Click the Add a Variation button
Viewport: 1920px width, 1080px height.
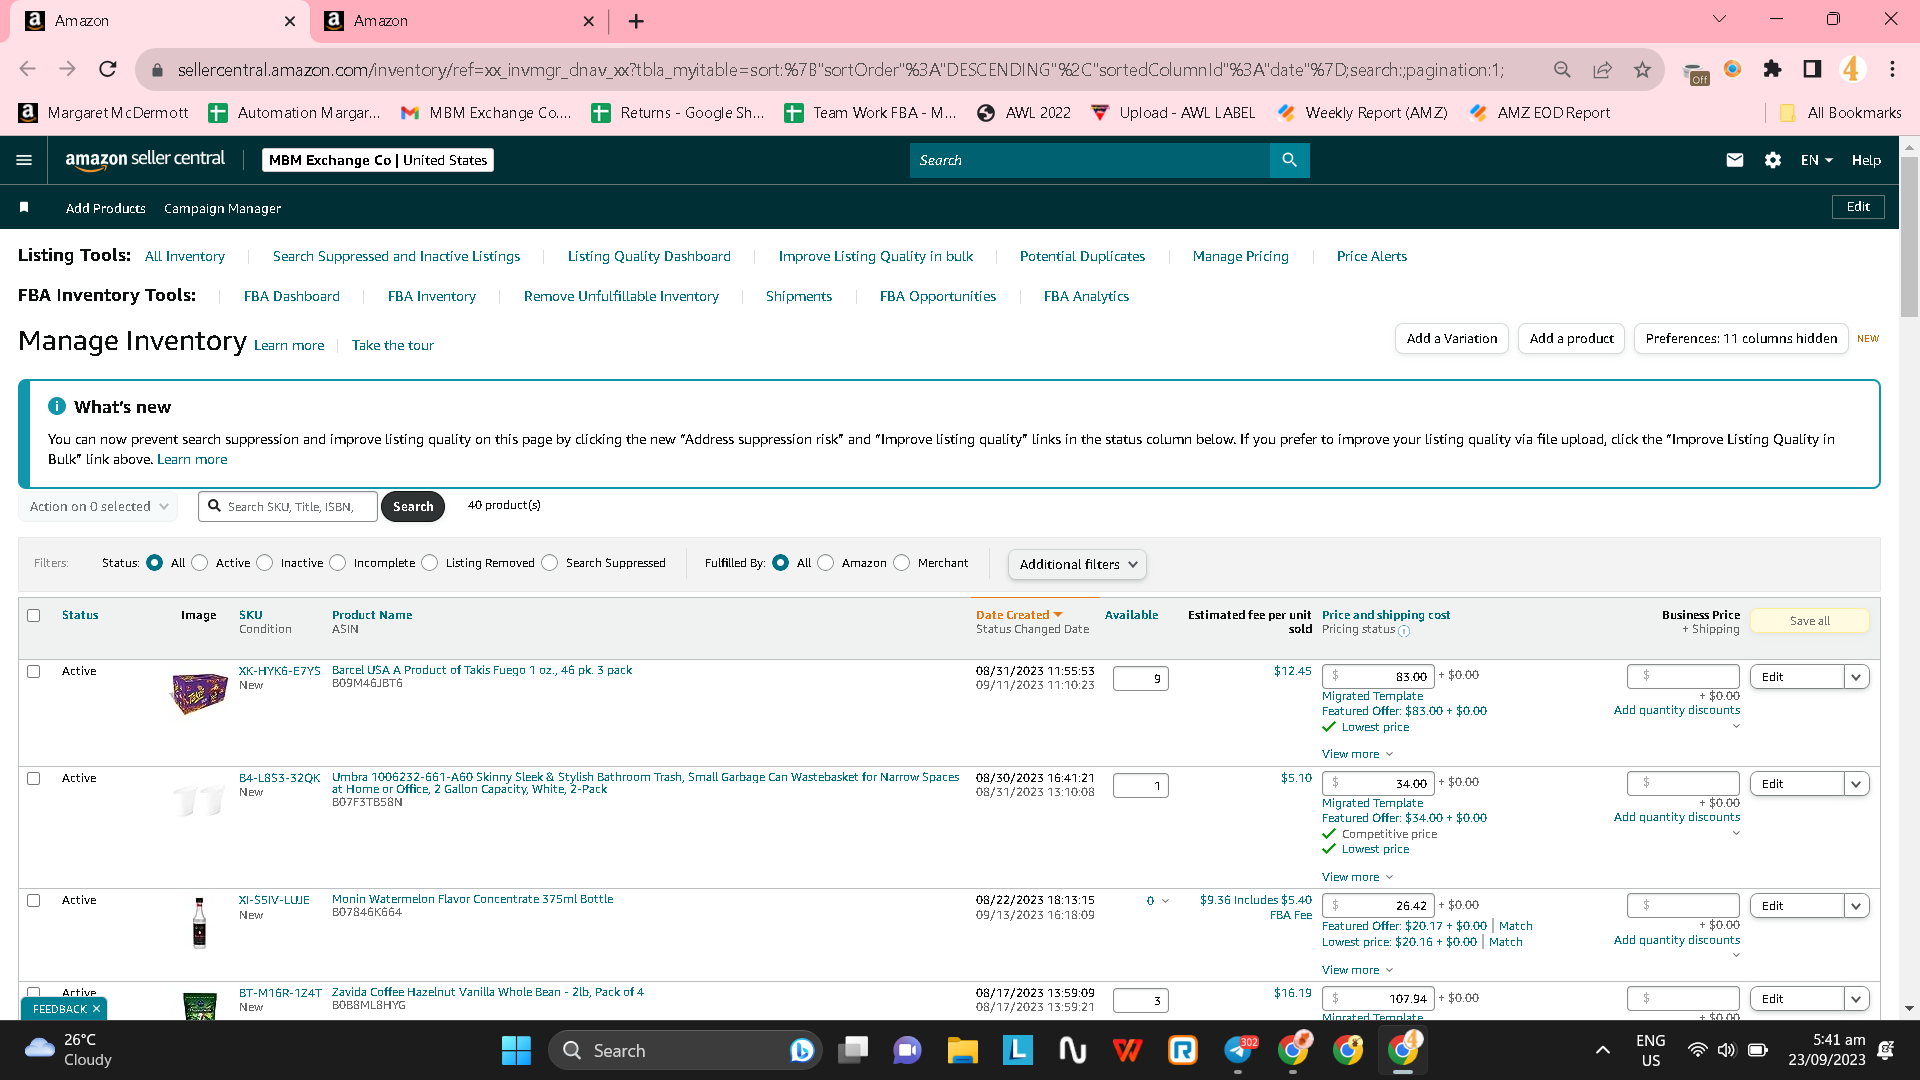point(1452,338)
